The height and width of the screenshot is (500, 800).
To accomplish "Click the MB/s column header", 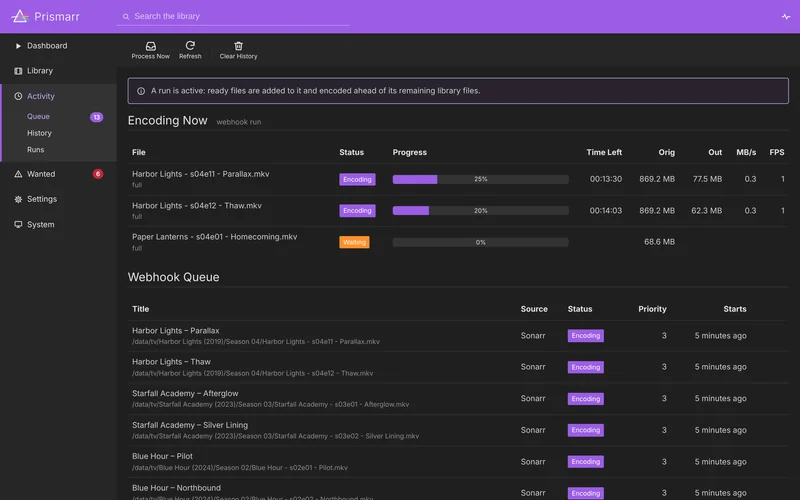I will point(746,152).
